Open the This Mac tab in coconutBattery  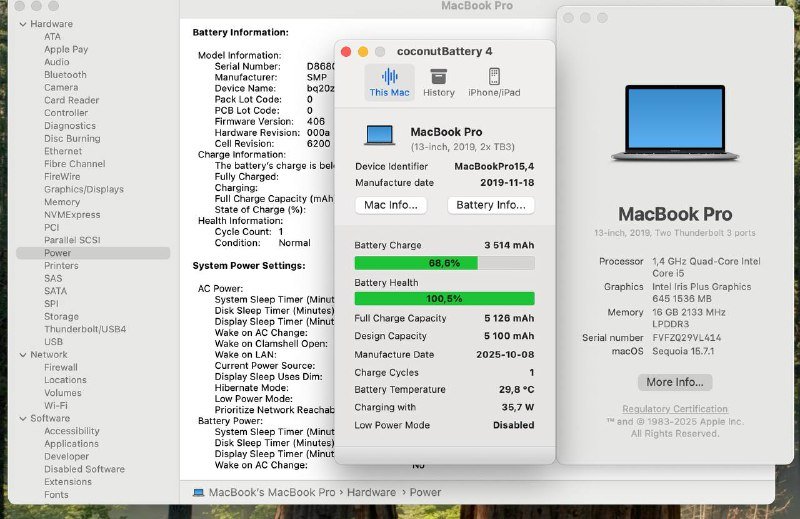pyautogui.click(x=389, y=82)
